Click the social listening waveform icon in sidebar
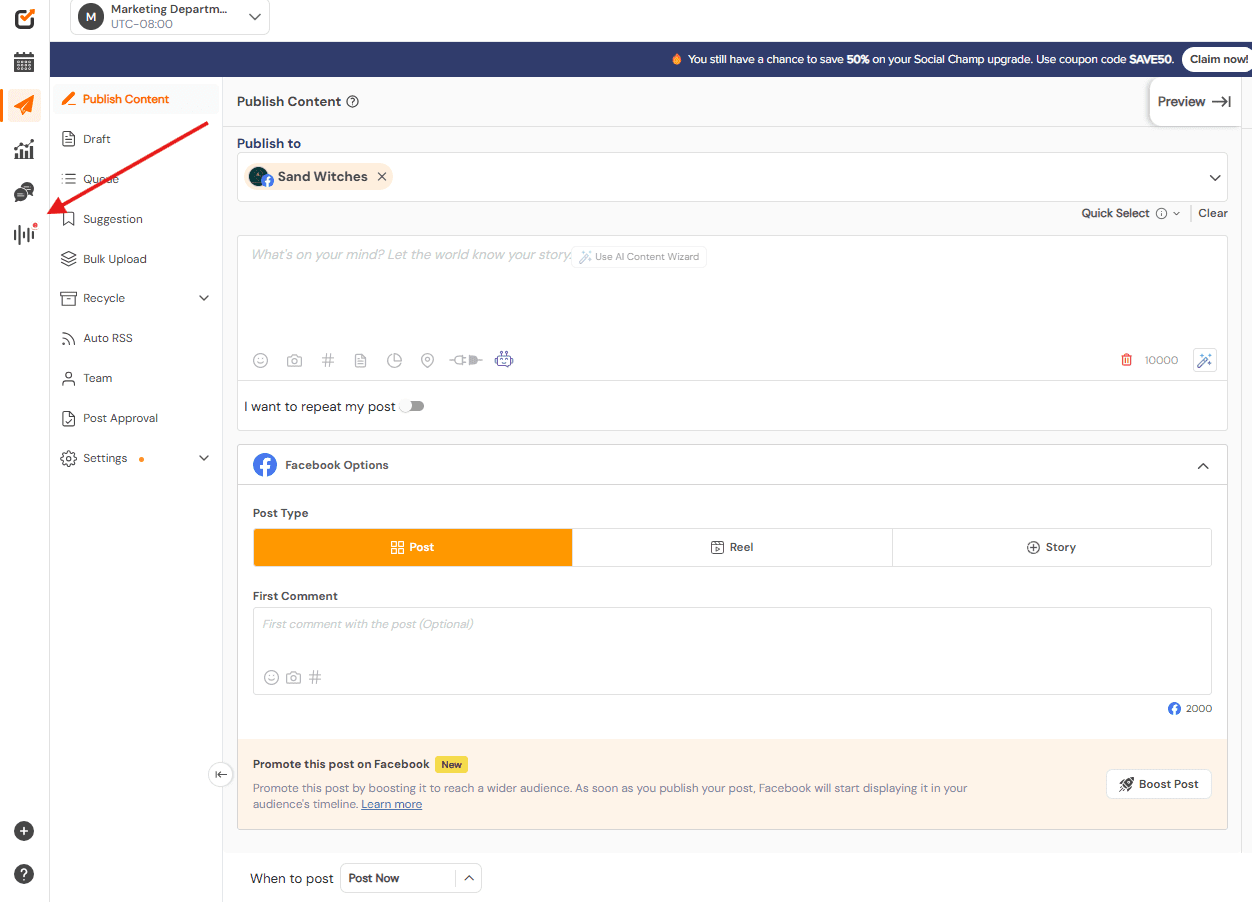 23,233
